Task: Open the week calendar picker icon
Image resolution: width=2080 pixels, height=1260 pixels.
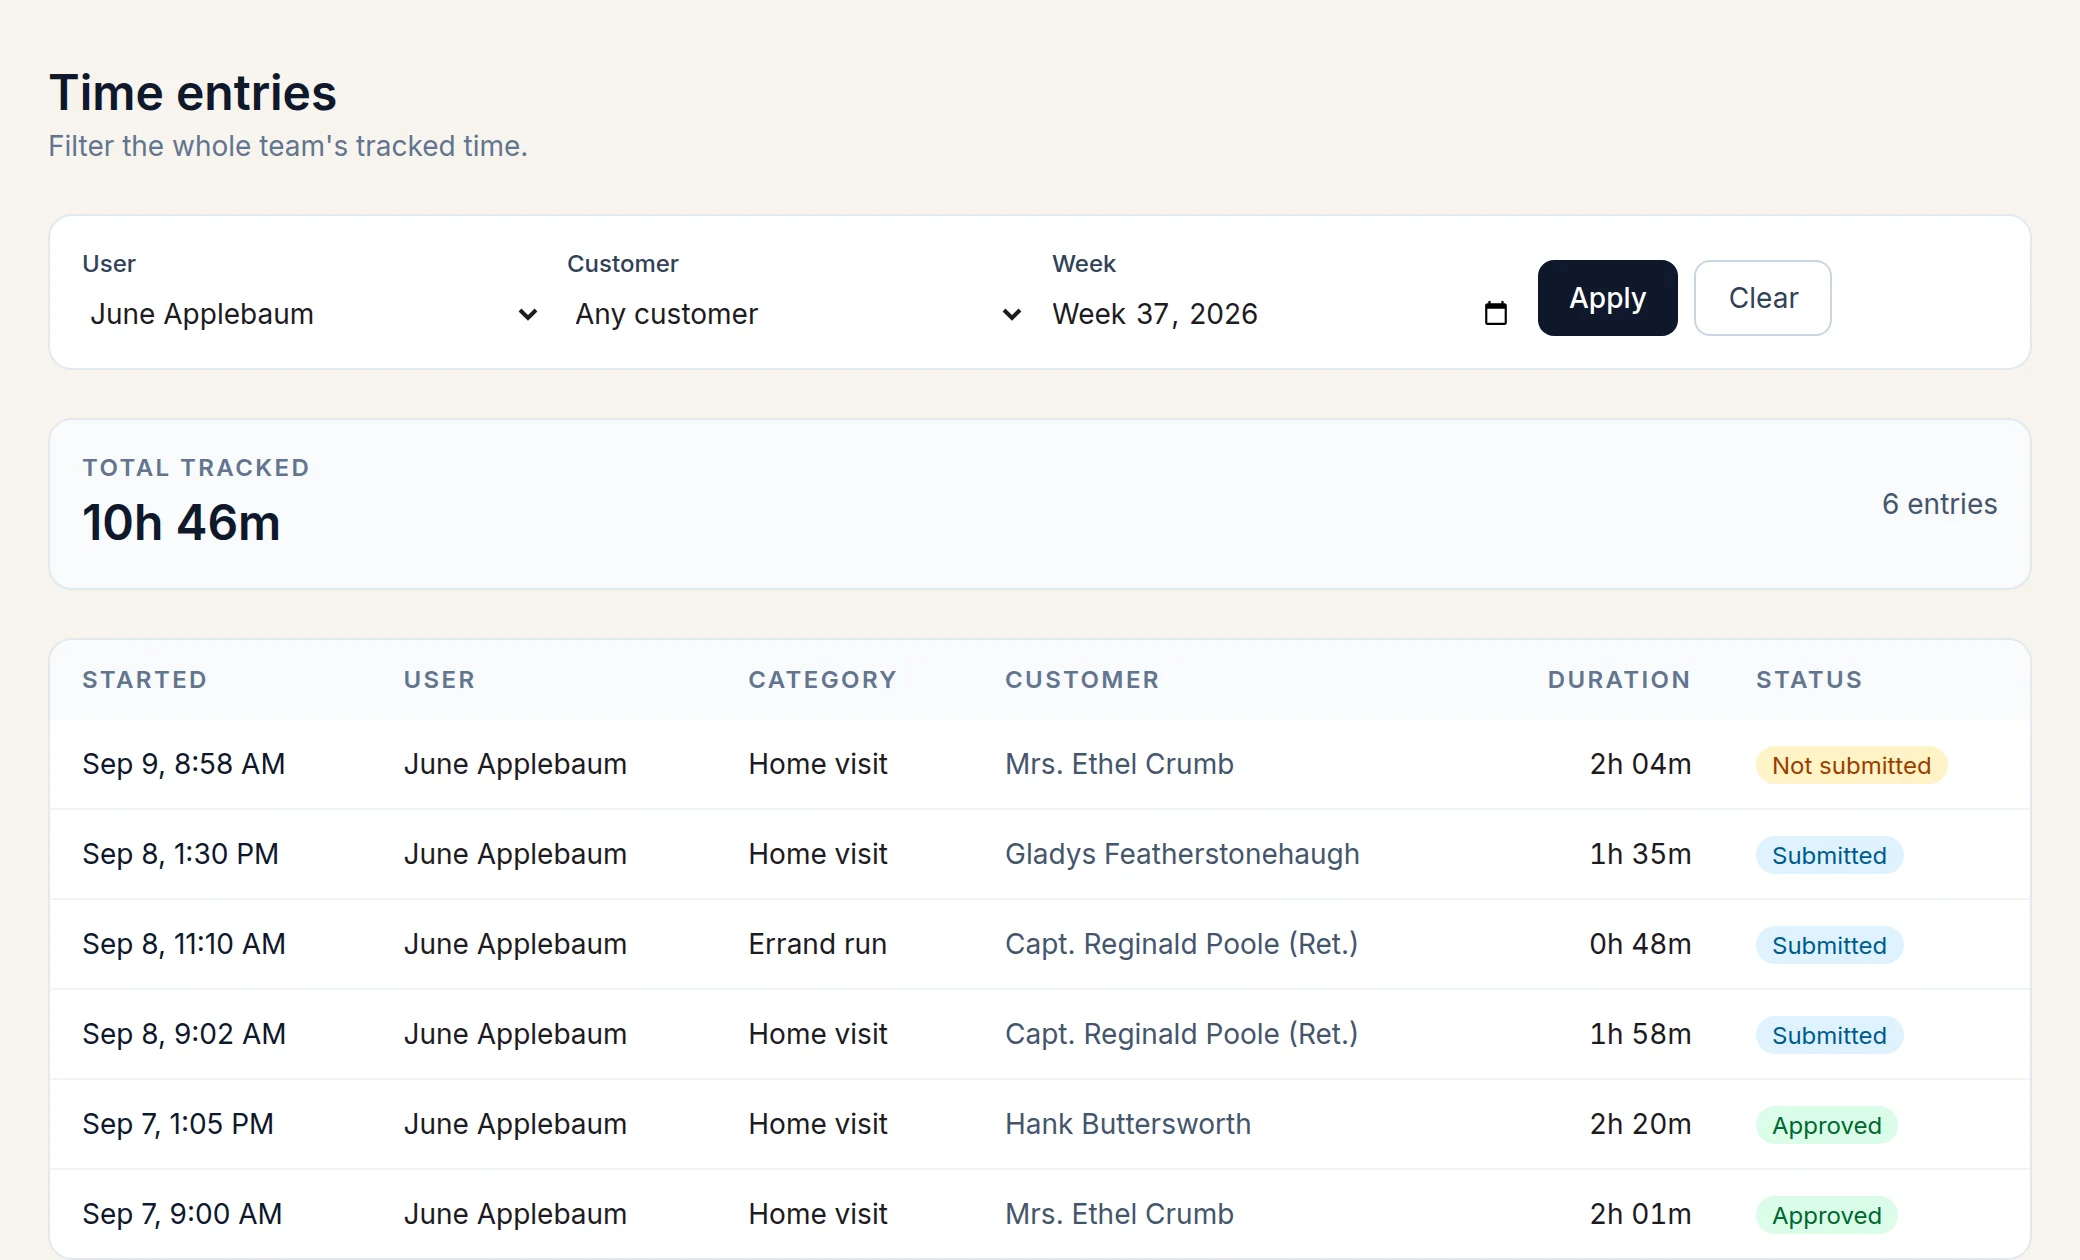Action: pyautogui.click(x=1495, y=314)
